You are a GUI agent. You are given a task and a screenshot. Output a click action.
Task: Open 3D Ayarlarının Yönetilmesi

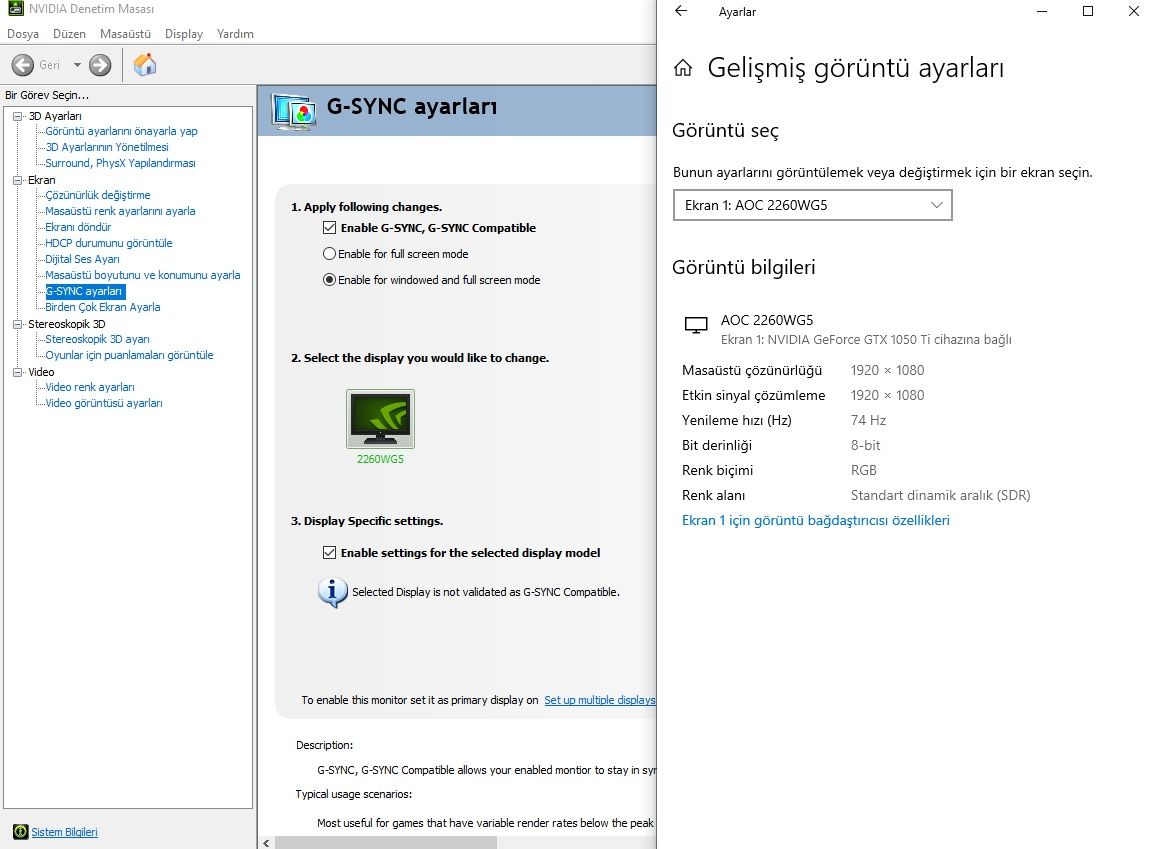click(x=107, y=147)
